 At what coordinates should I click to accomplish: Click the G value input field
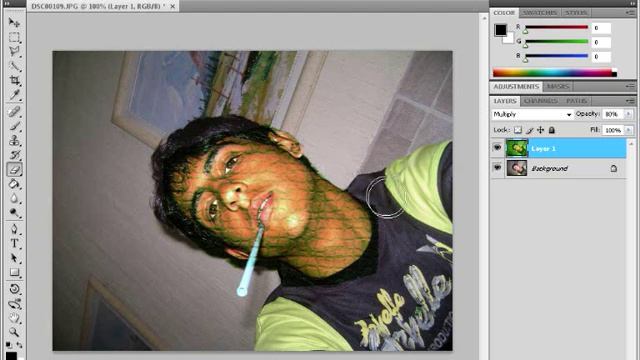[x=601, y=42]
